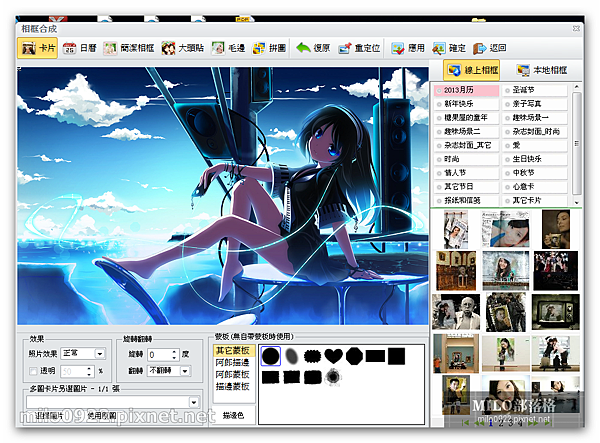Image resolution: width=600 pixels, height=443 pixels.
Task: Choose the octagon mask shape
Action: click(x=354, y=356)
